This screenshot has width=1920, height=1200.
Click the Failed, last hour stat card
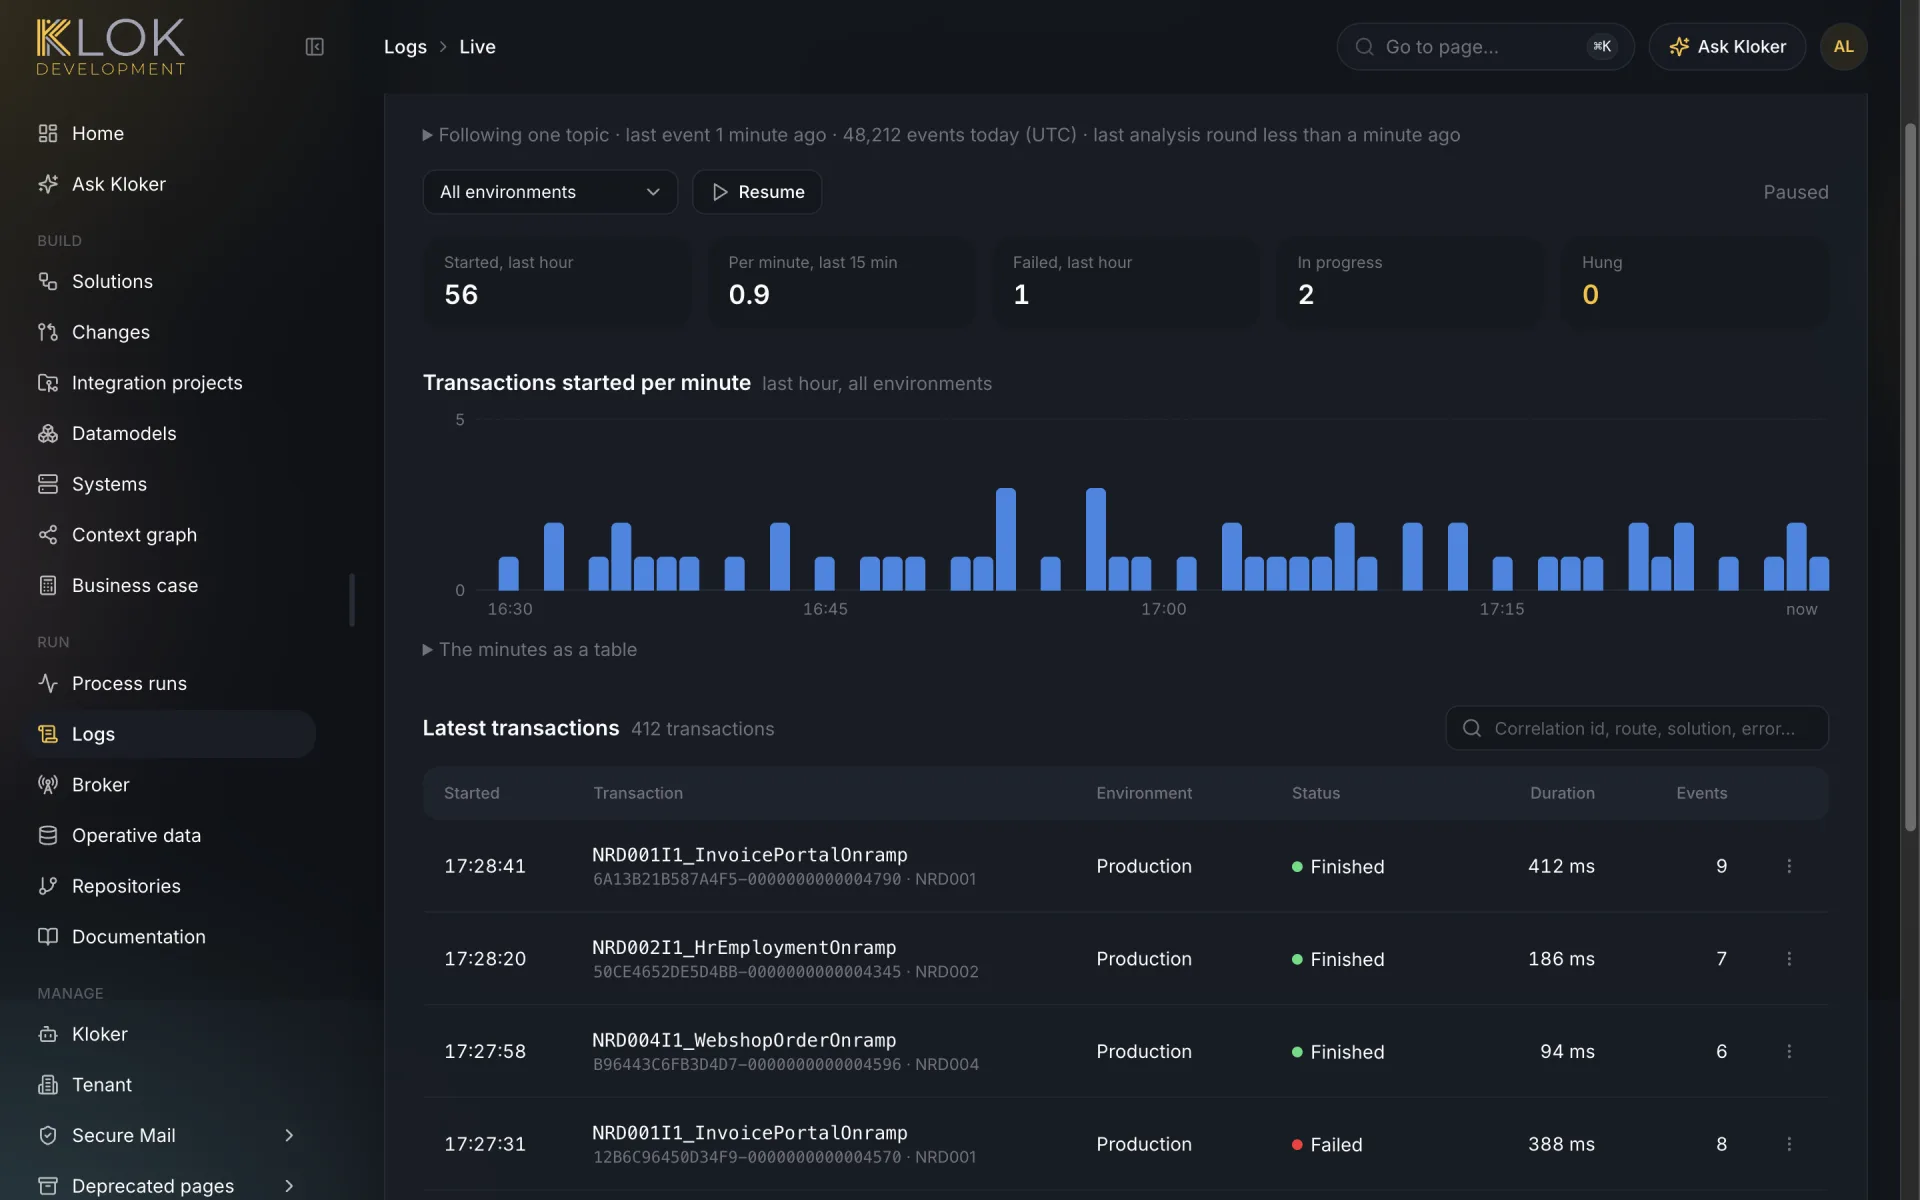pyautogui.click(x=1126, y=281)
